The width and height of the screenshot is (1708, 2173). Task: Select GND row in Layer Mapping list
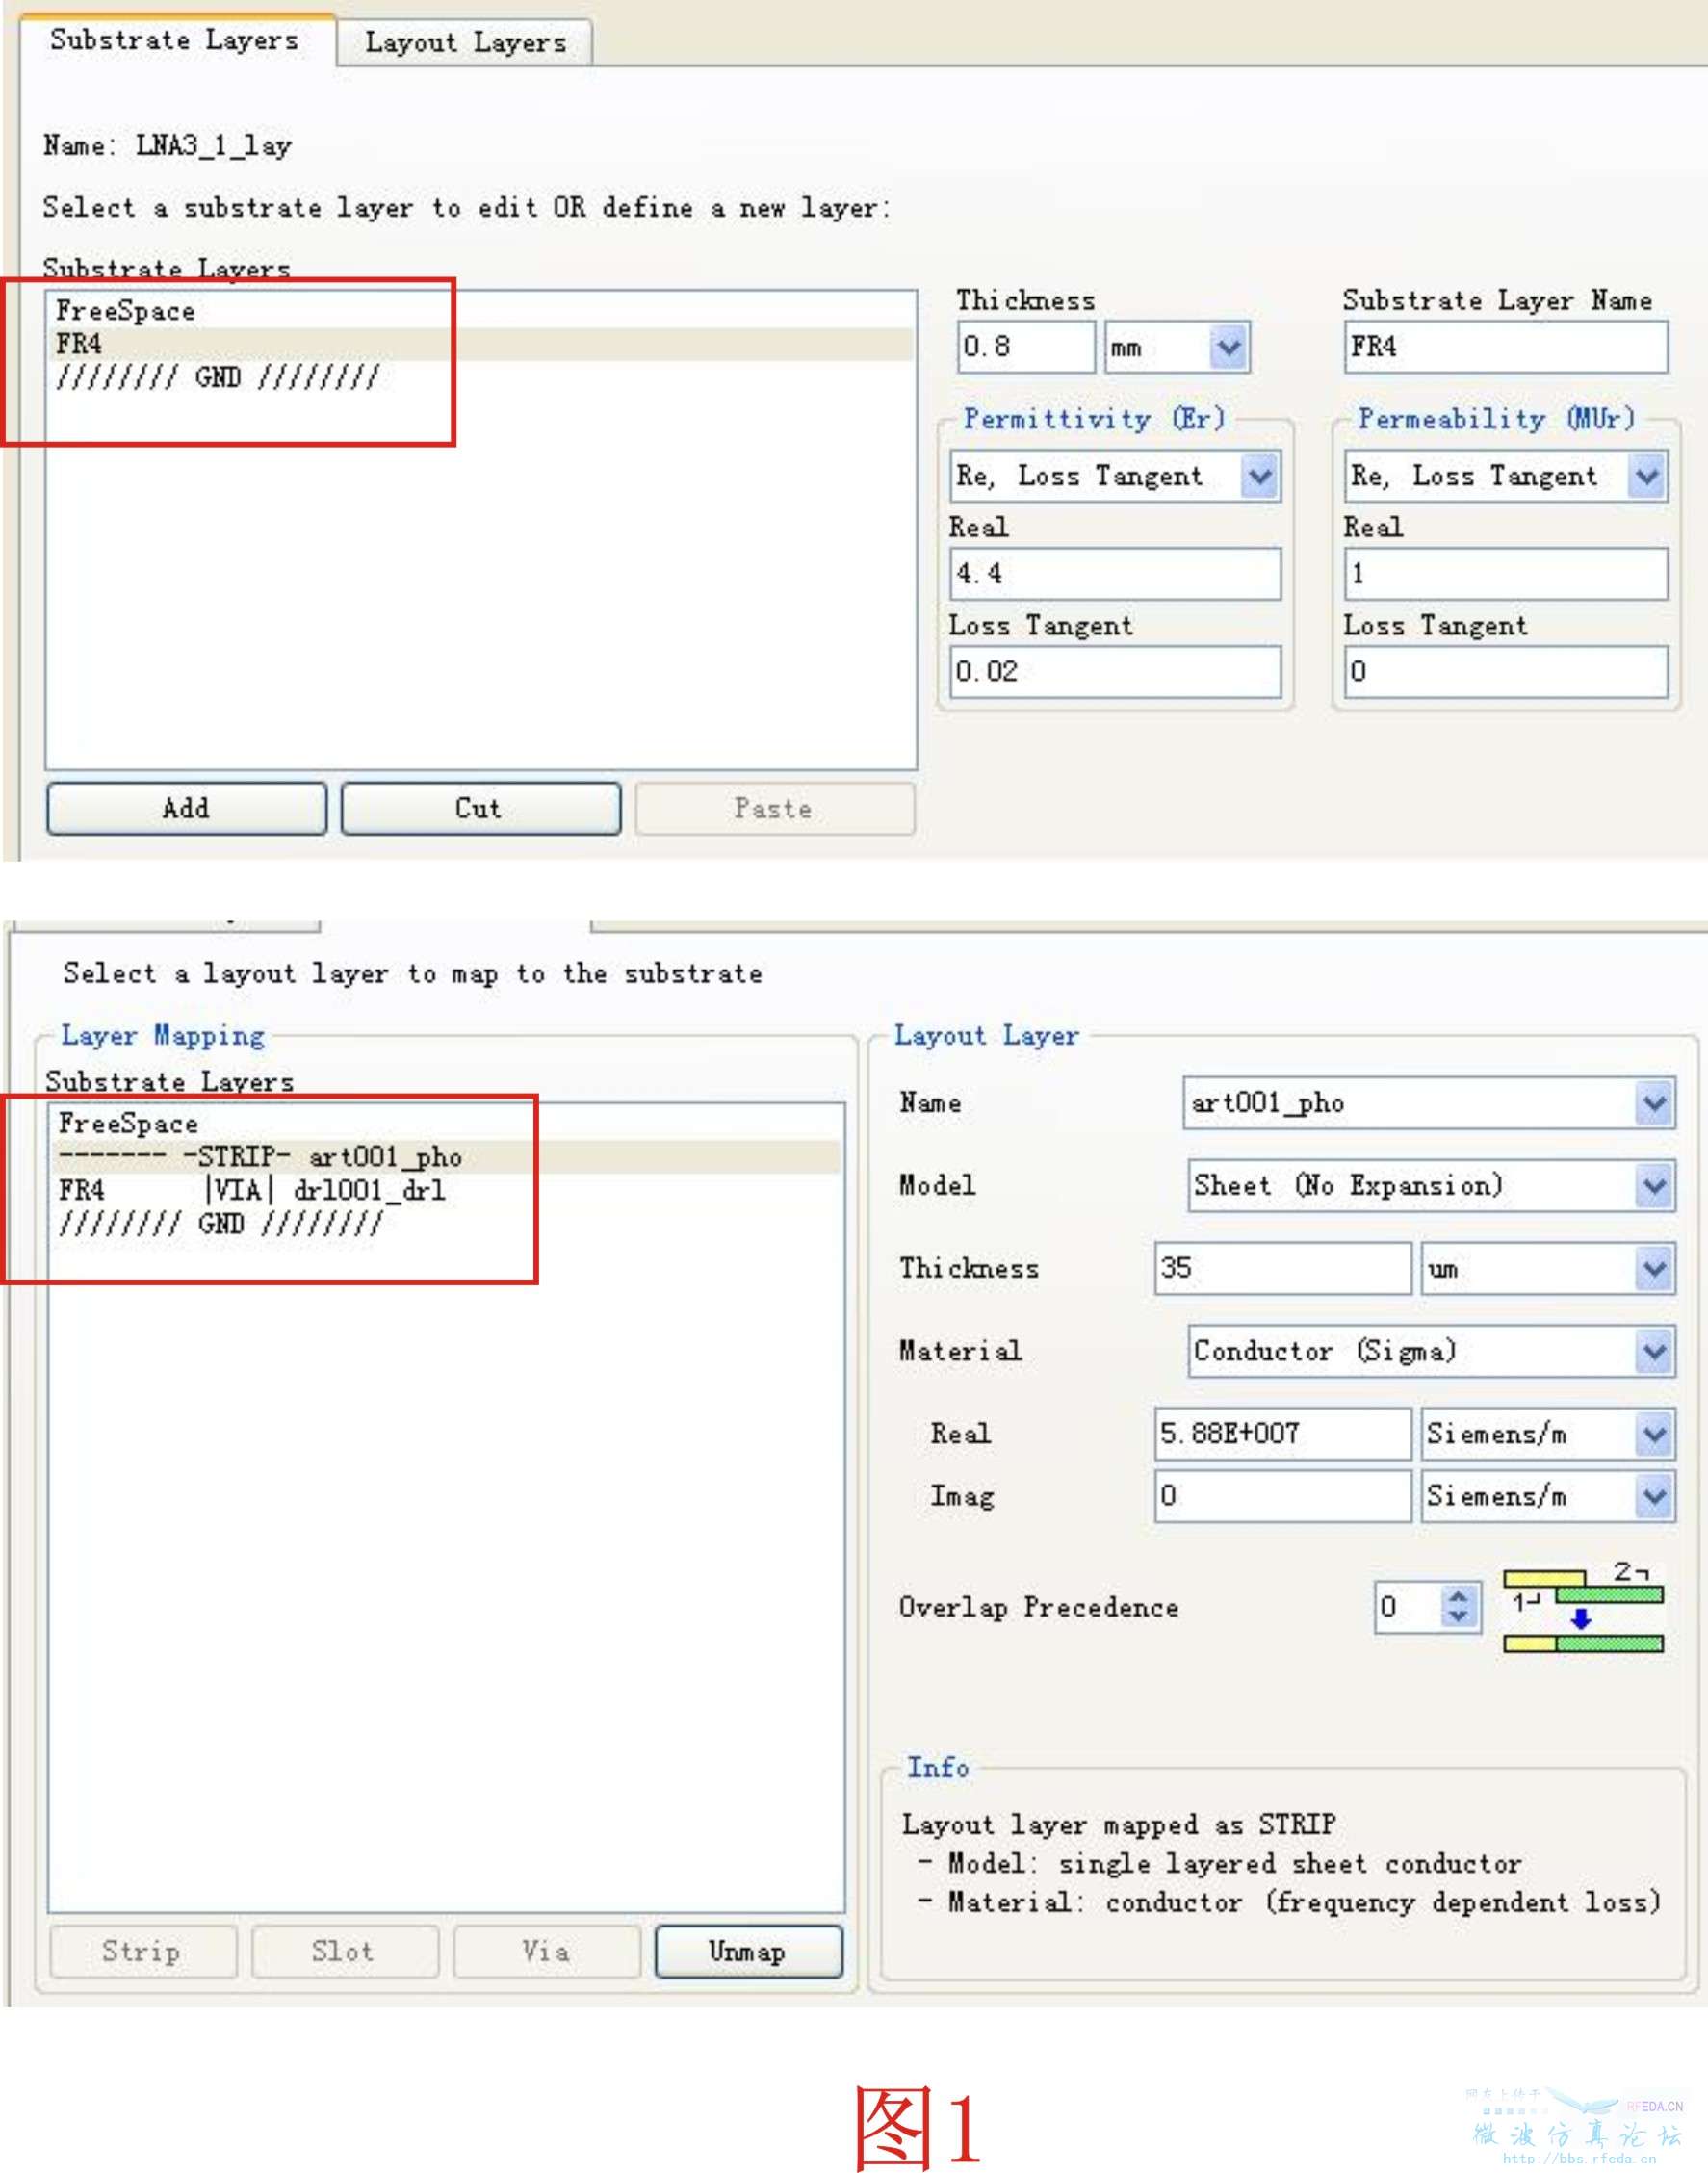447,1224
